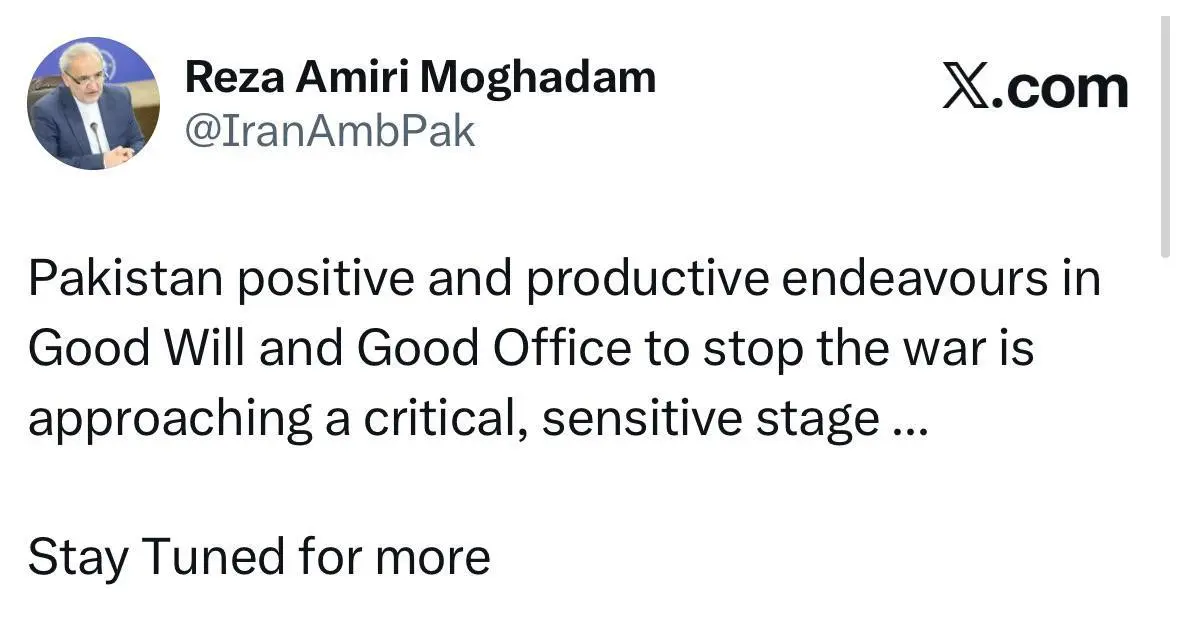Click the Reza Amiri Moghadam display name
The height and width of the screenshot is (622, 1179).
[x=420, y=77]
